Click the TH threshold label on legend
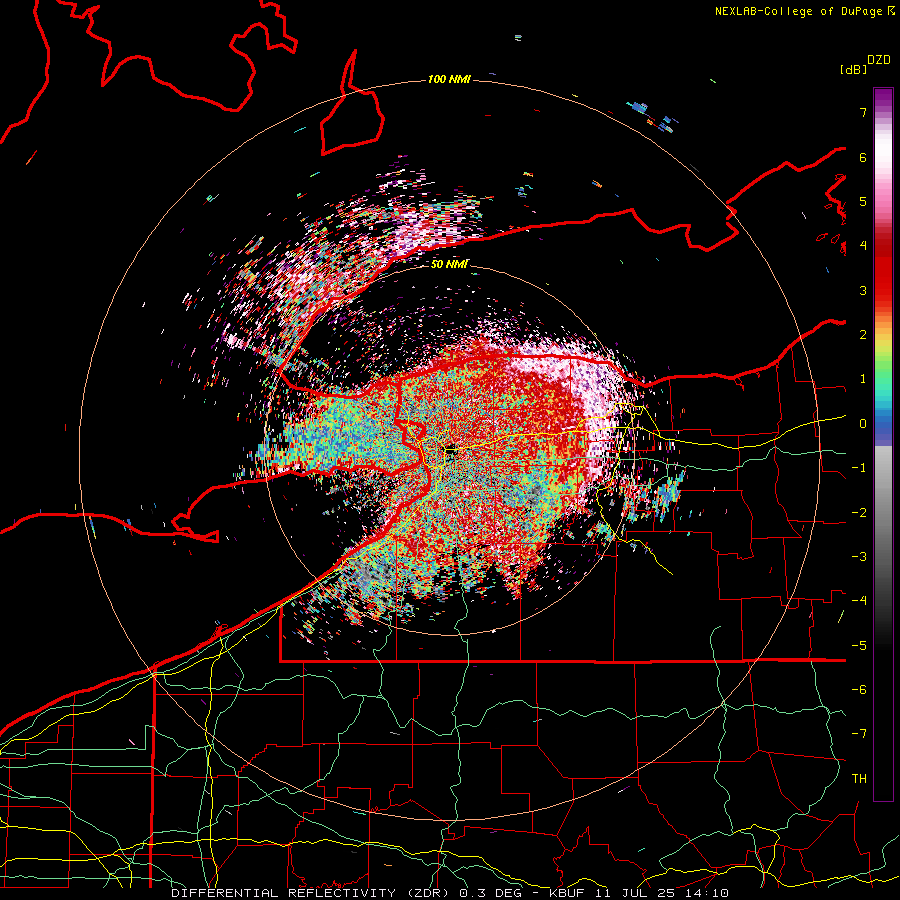The height and width of the screenshot is (900, 900). (859, 779)
